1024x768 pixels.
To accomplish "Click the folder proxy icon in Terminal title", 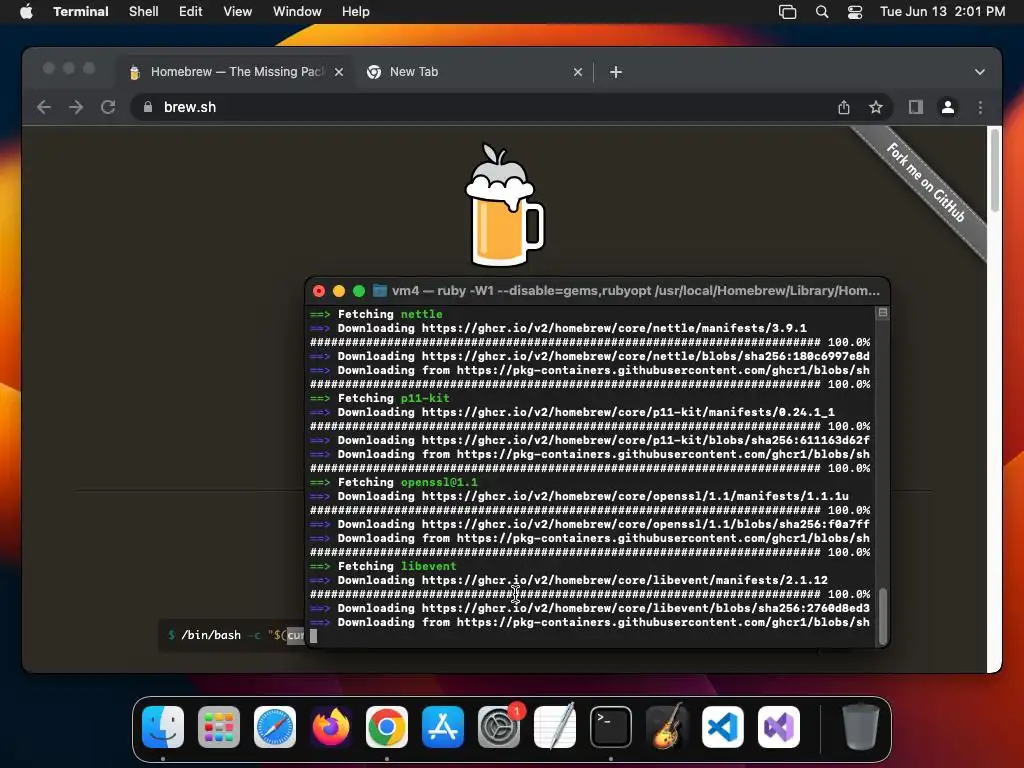I will [x=379, y=291].
